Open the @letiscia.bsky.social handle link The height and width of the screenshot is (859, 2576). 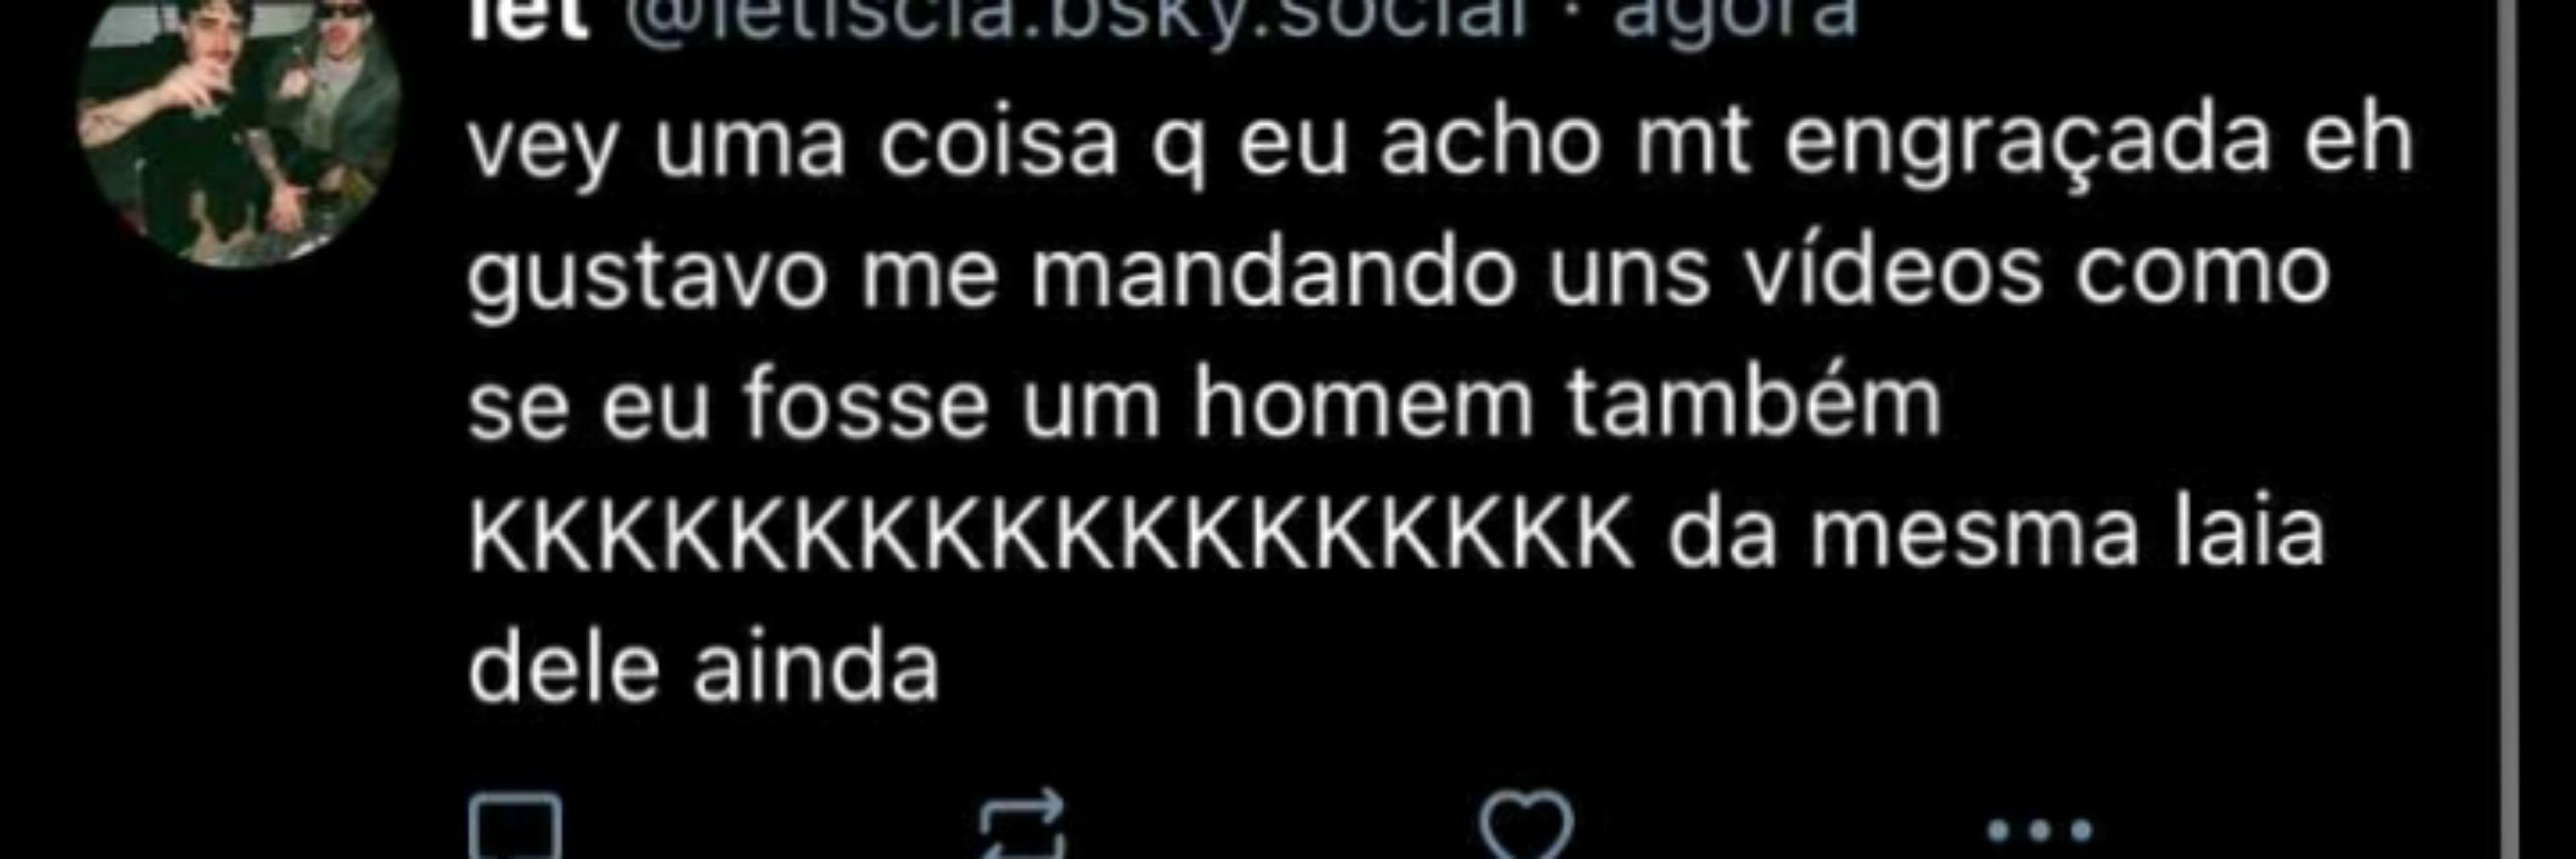[x=1078, y=16]
